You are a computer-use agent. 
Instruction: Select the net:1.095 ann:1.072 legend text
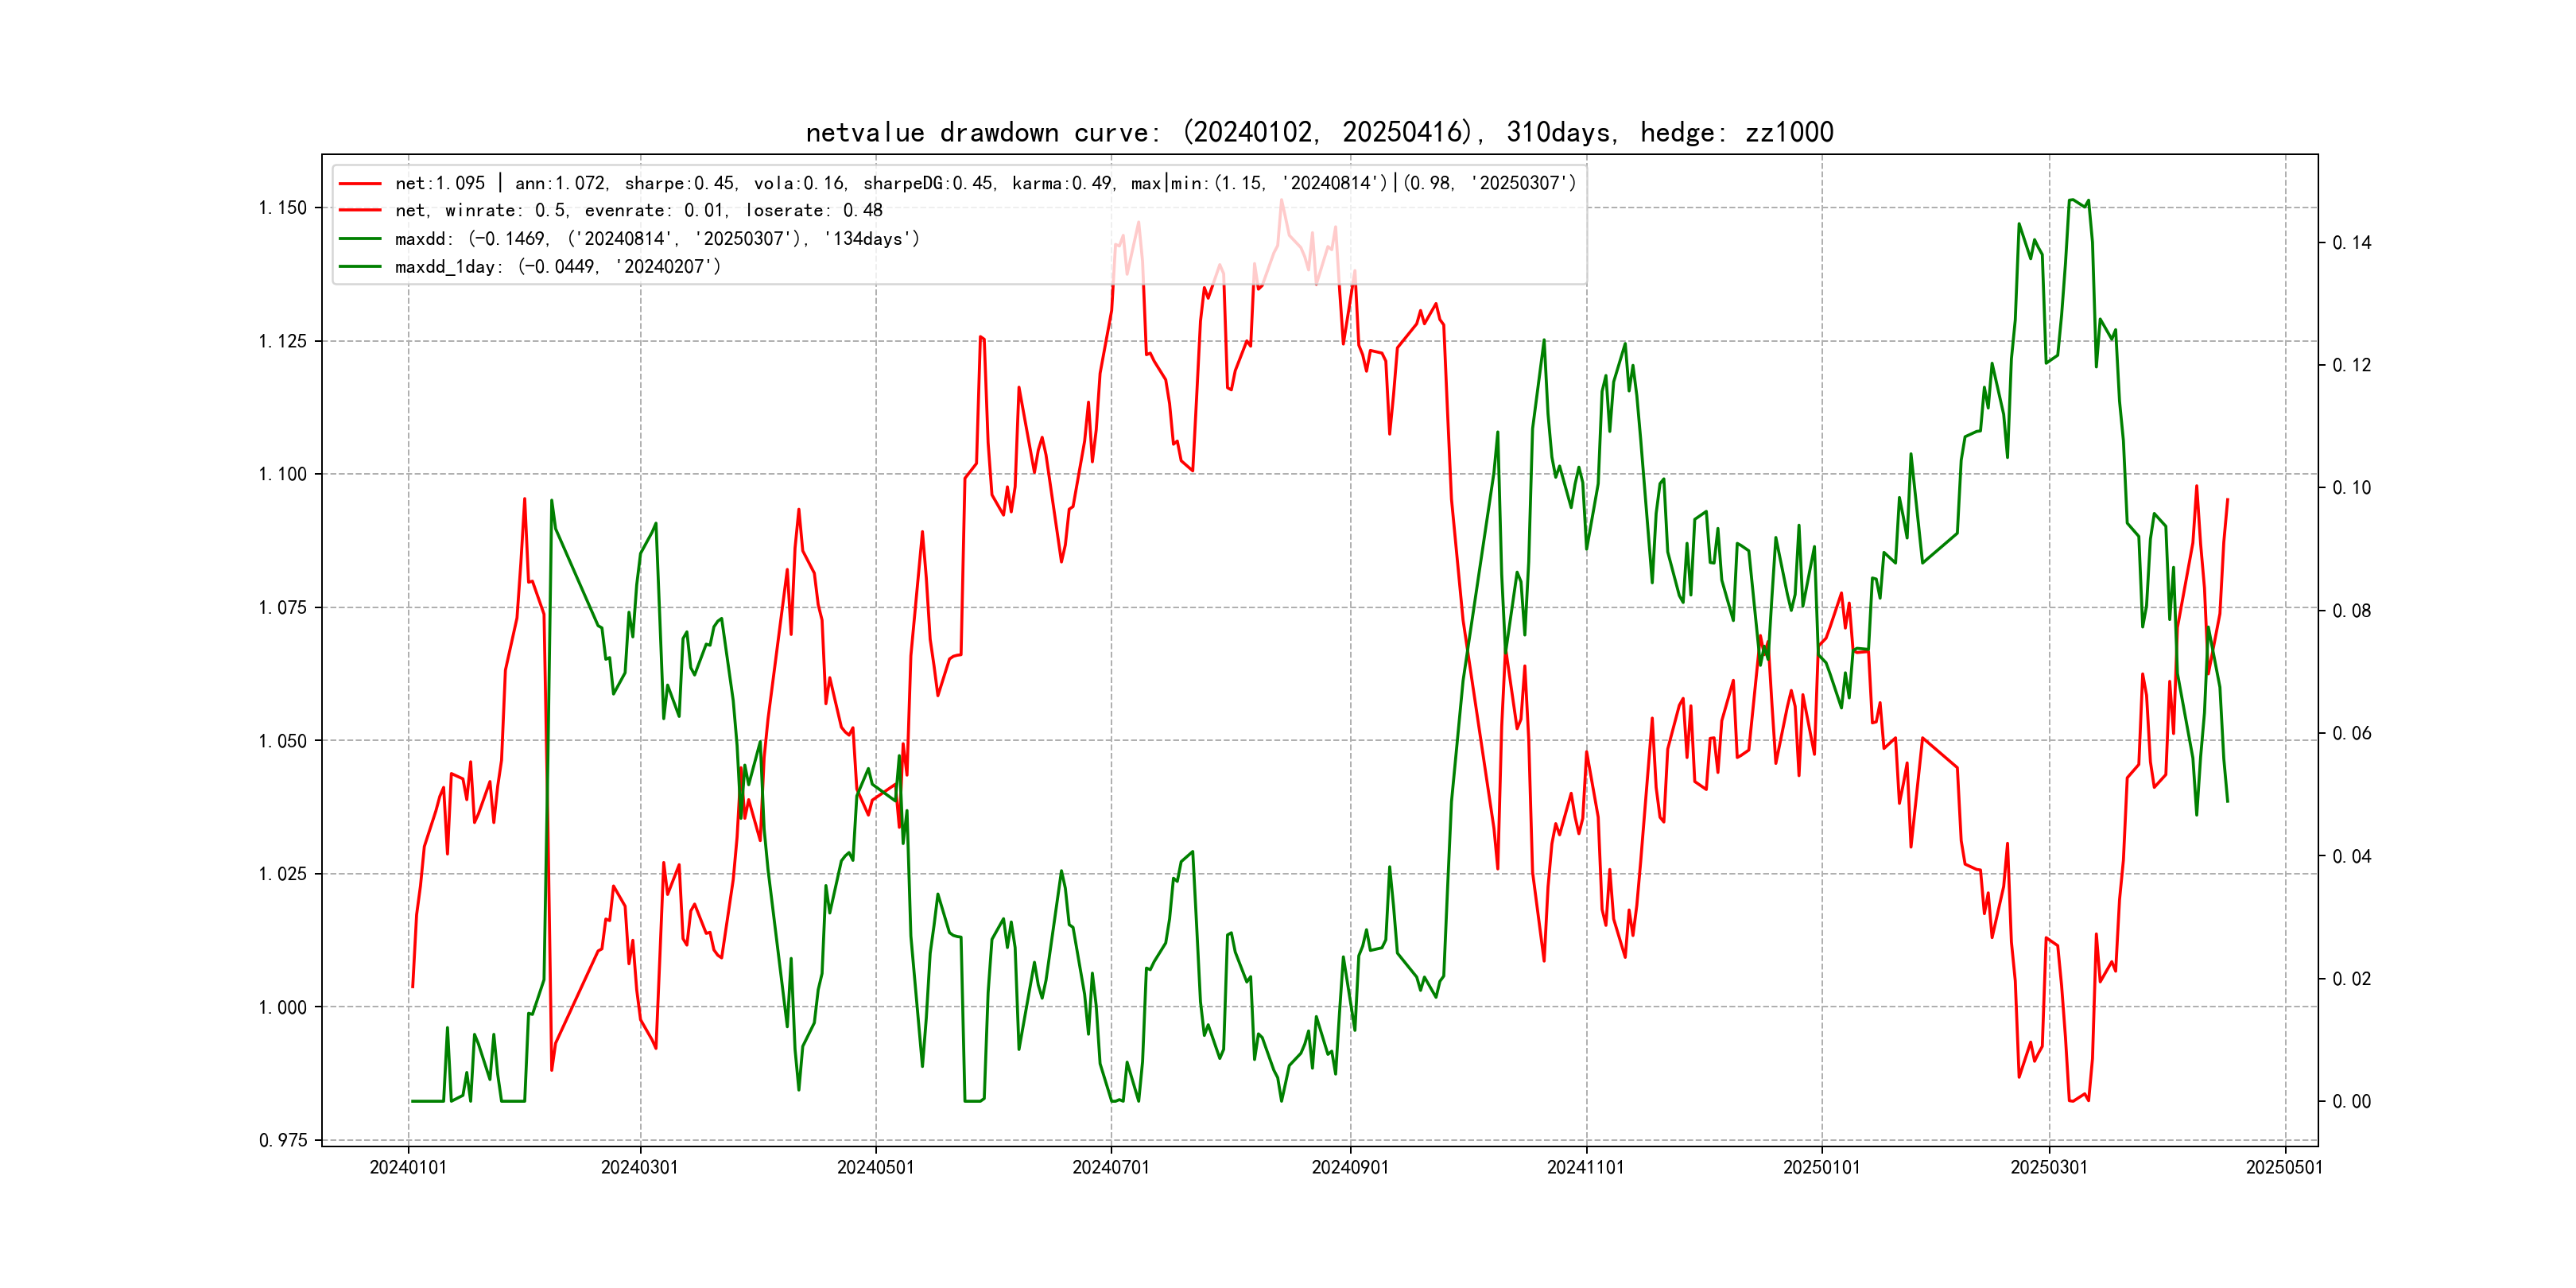[x=984, y=184]
